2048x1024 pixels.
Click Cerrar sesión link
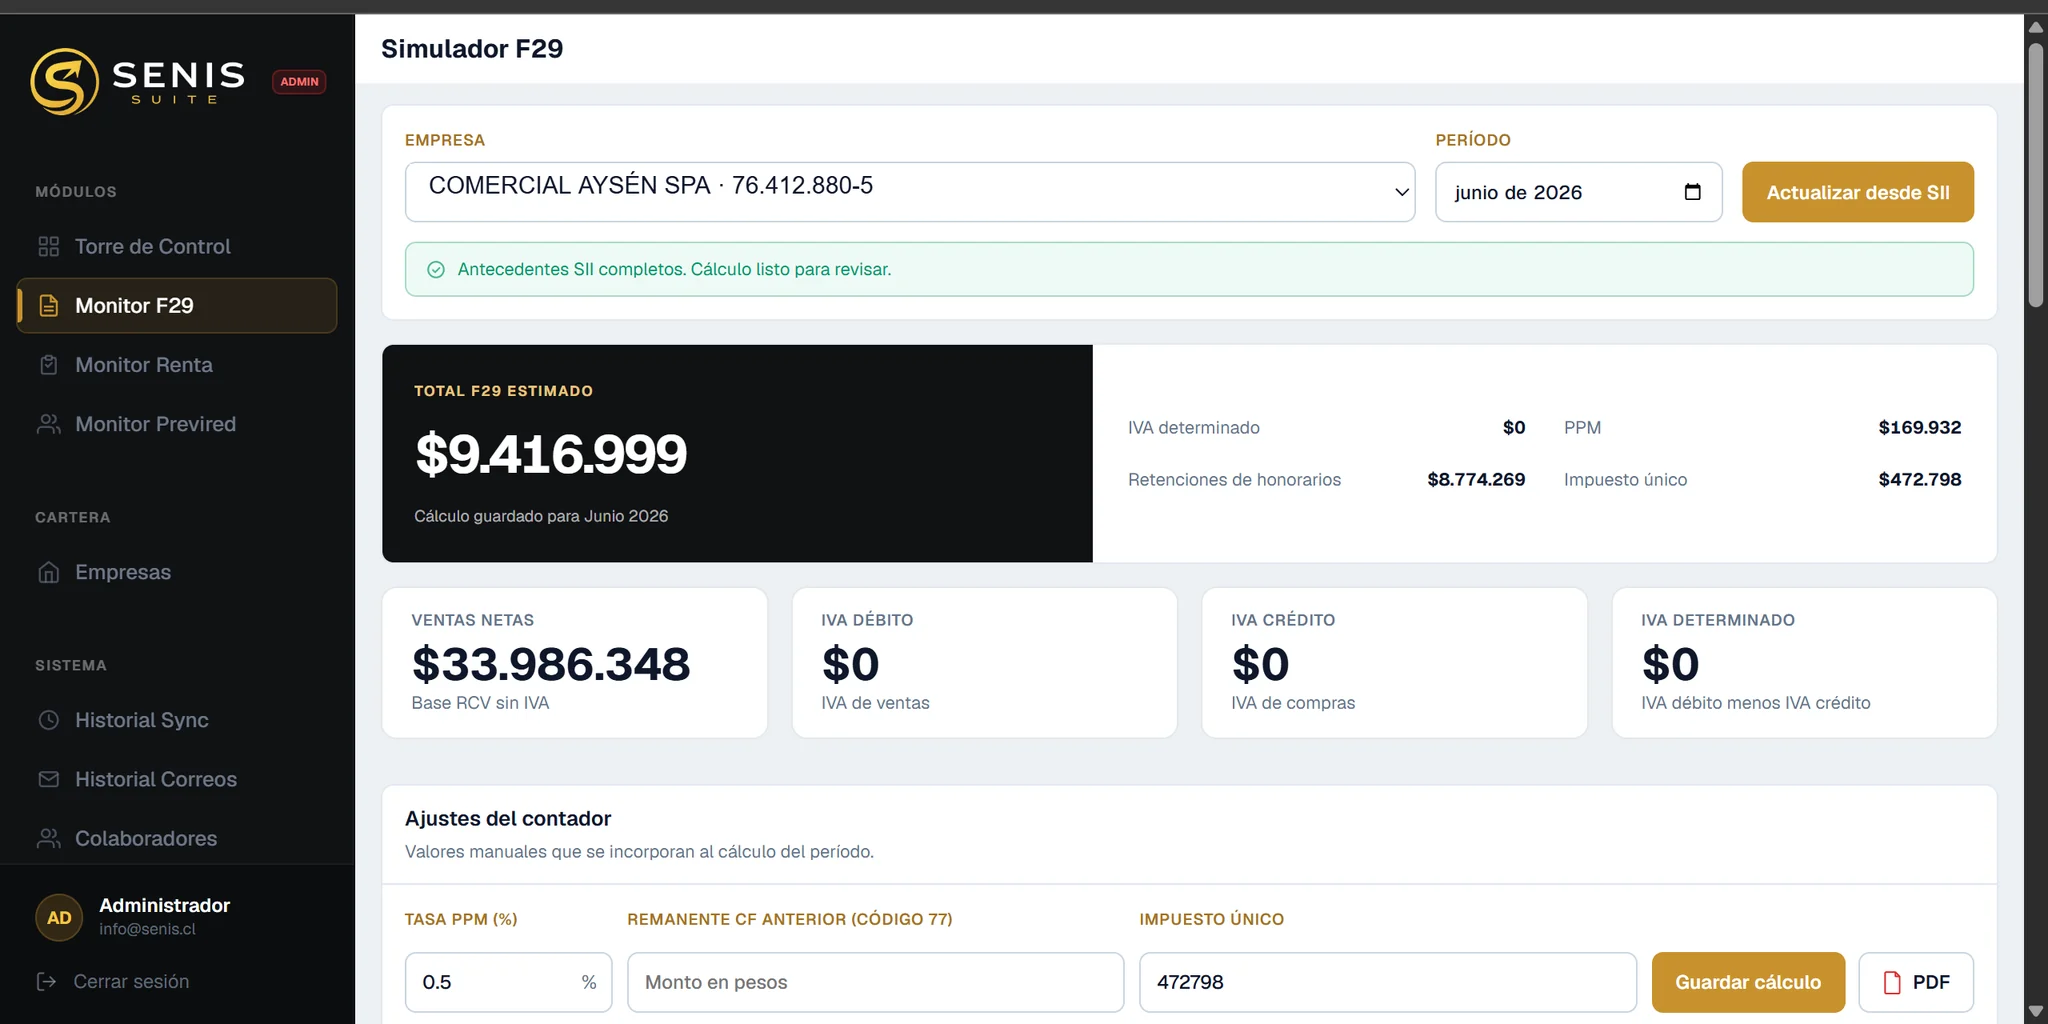[x=131, y=981]
